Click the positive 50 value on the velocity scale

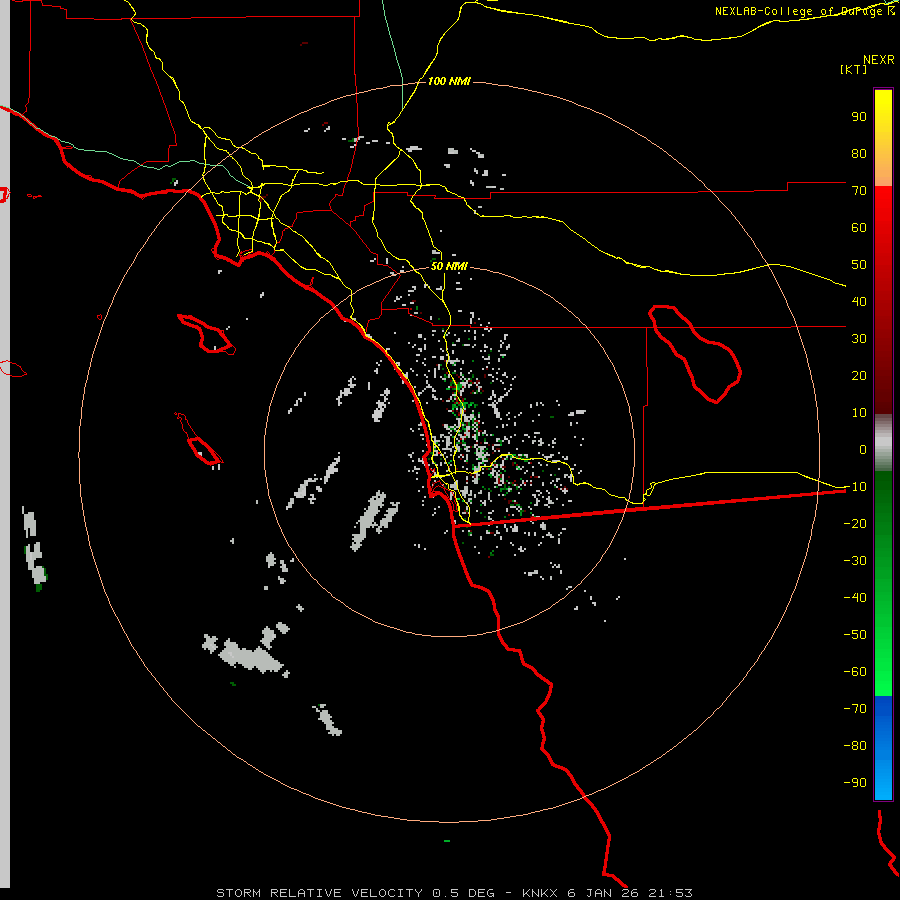click(x=859, y=265)
